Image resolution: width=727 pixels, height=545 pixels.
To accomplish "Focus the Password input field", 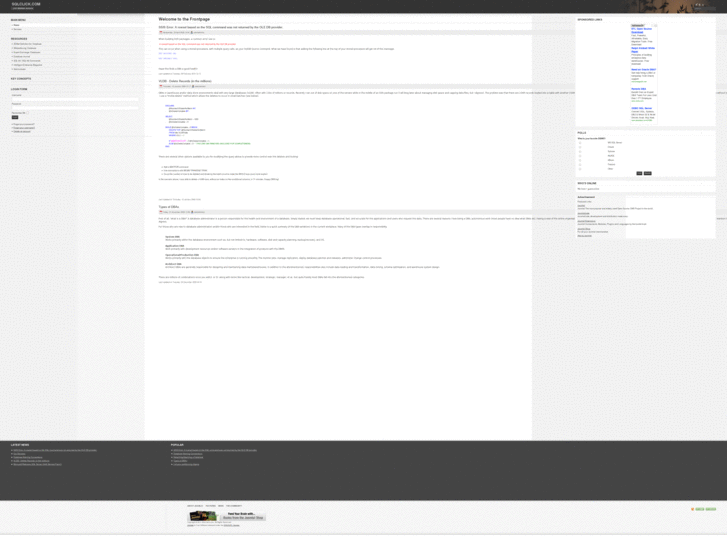I will pyautogui.click(x=75, y=108).
